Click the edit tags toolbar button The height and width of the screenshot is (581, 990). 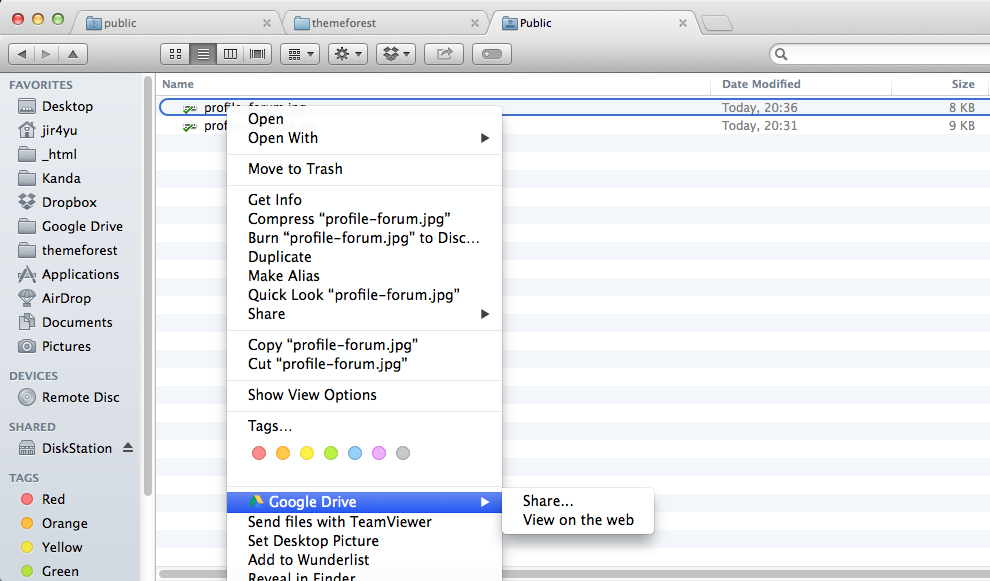(492, 54)
